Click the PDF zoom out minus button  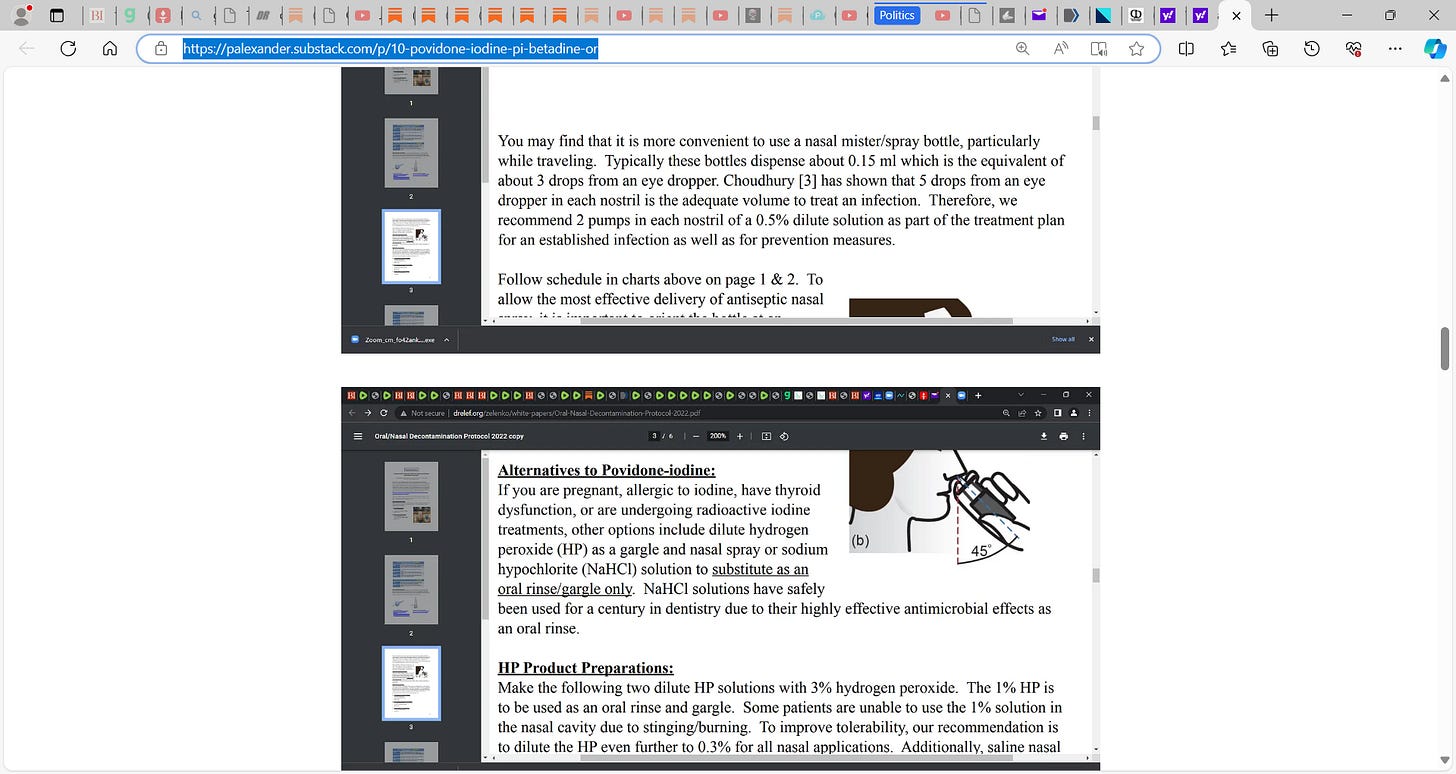pos(696,436)
